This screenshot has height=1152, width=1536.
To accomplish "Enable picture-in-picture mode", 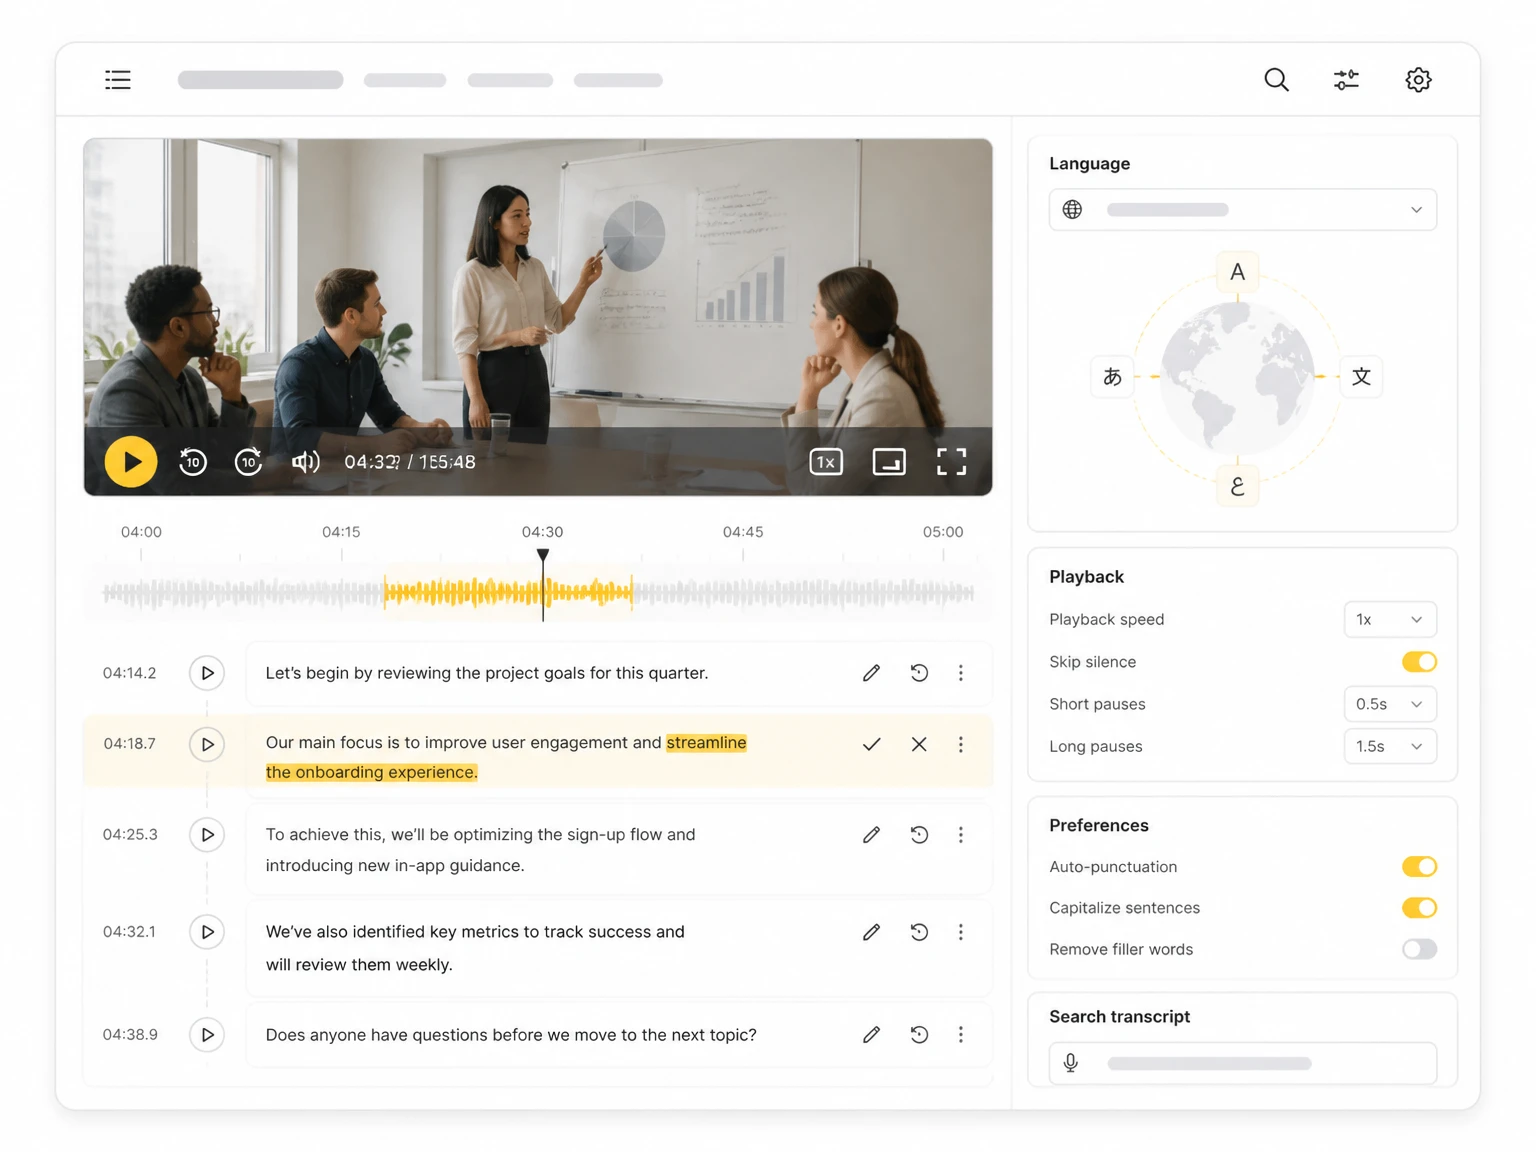I will click(889, 462).
